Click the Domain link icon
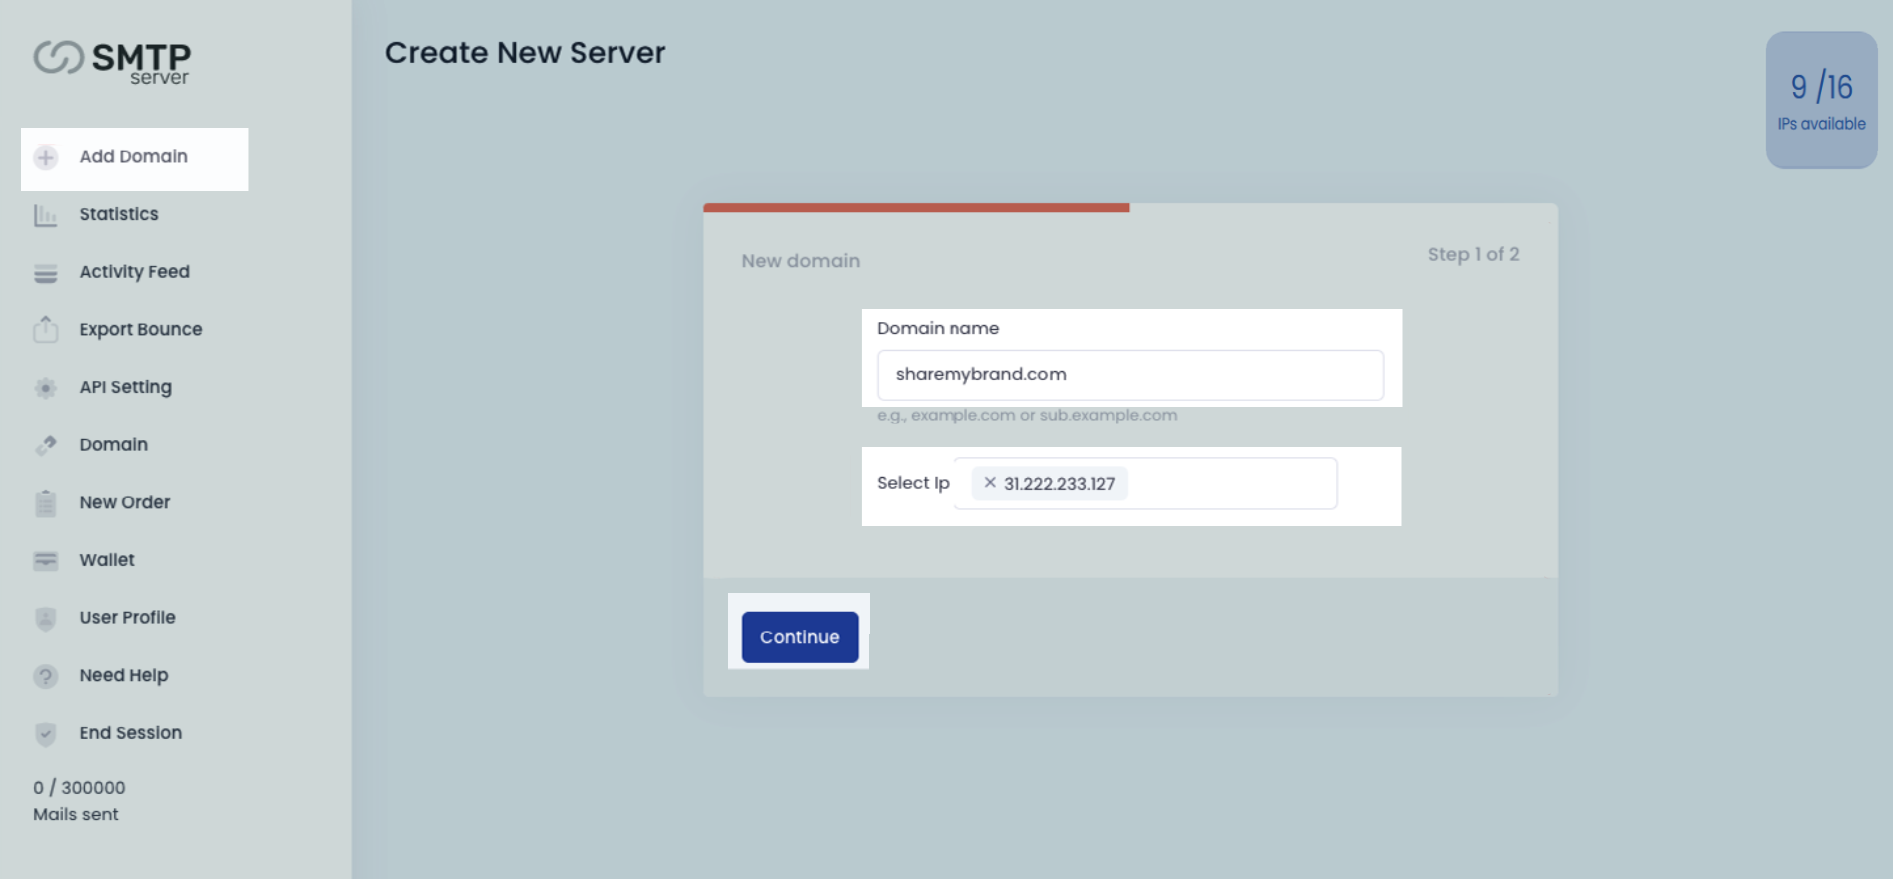 [x=46, y=445]
